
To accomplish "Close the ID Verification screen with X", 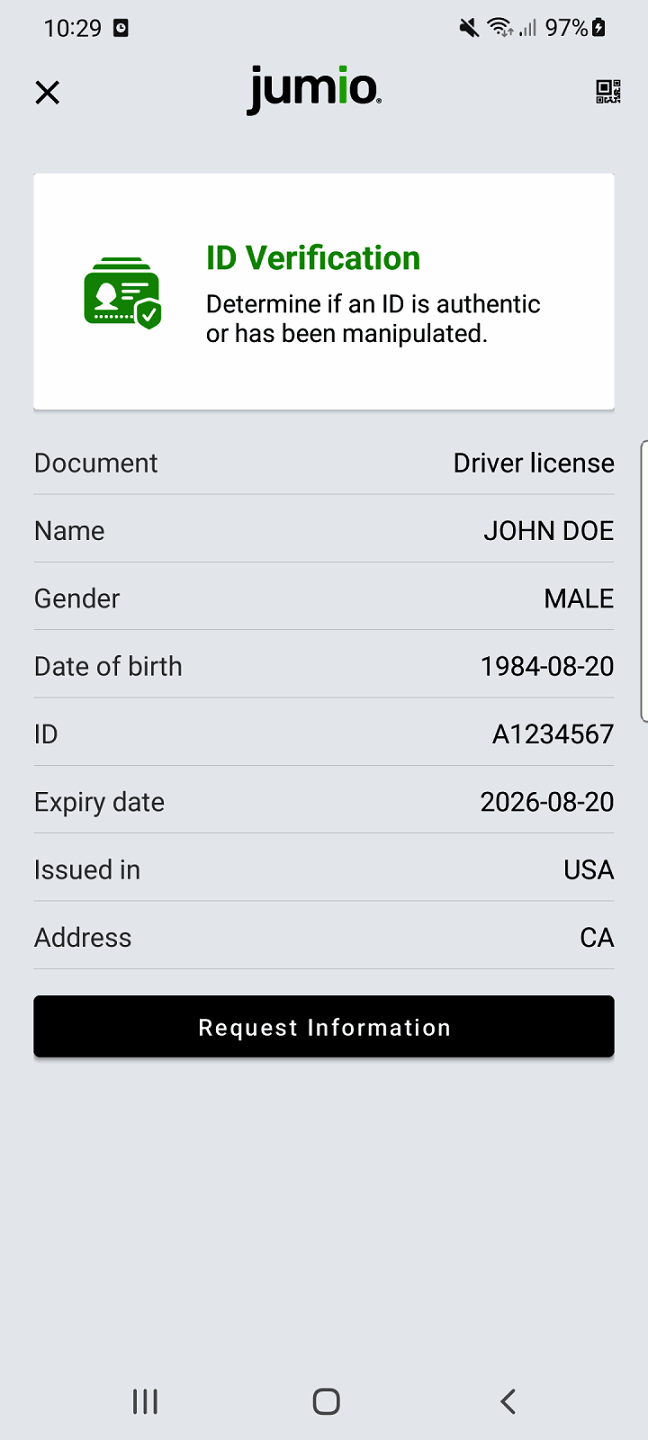I will pos(47,92).
